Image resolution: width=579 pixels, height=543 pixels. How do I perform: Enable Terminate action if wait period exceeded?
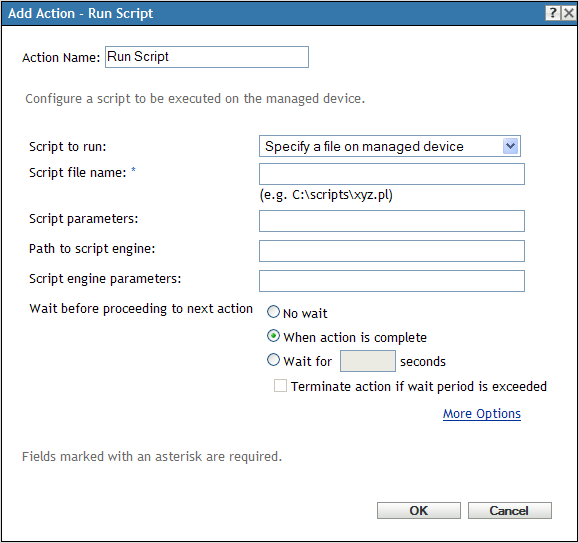pos(280,386)
